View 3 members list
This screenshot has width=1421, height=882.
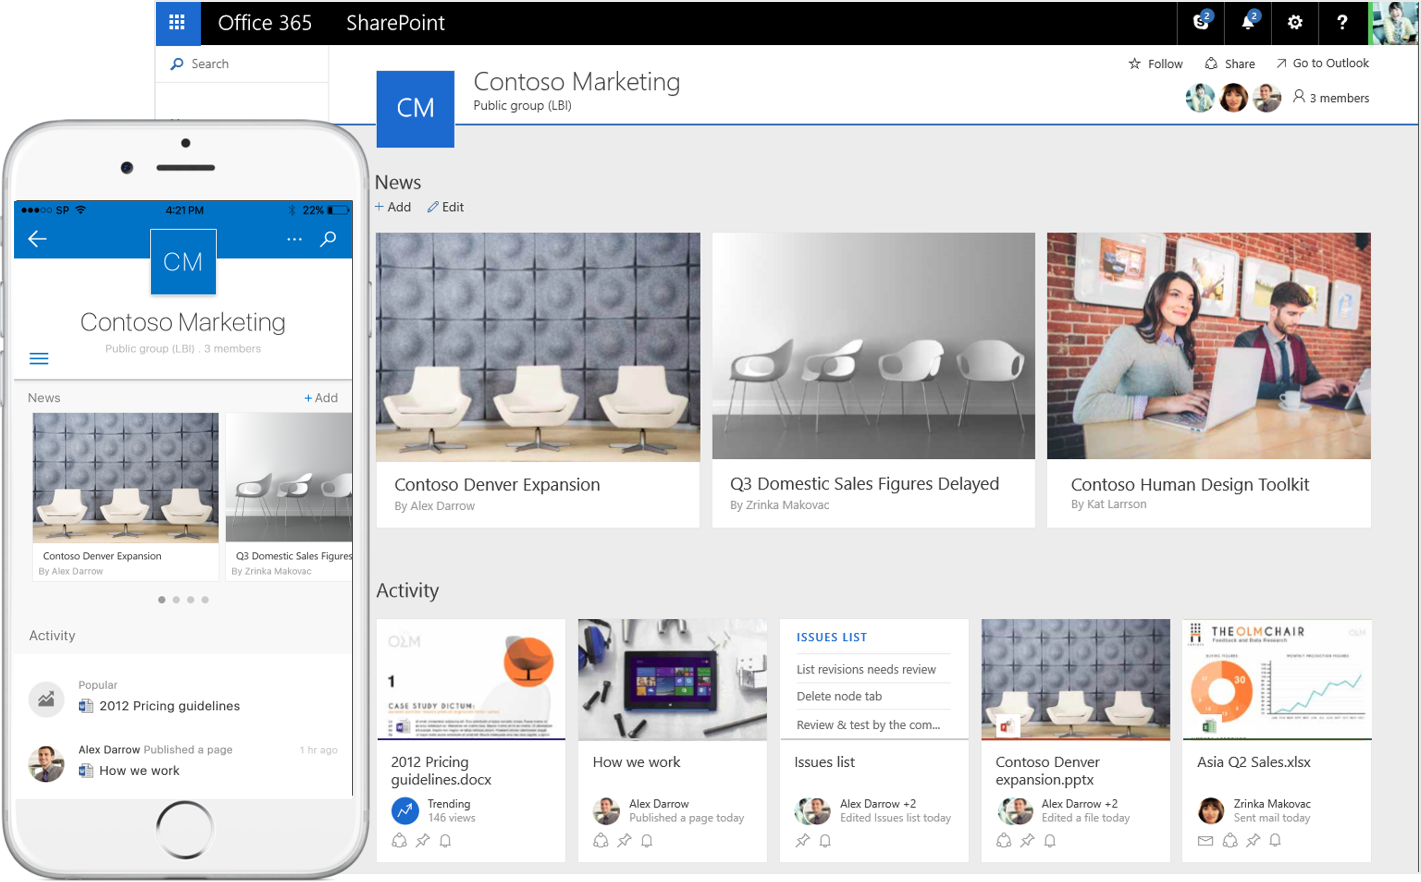click(x=1331, y=98)
